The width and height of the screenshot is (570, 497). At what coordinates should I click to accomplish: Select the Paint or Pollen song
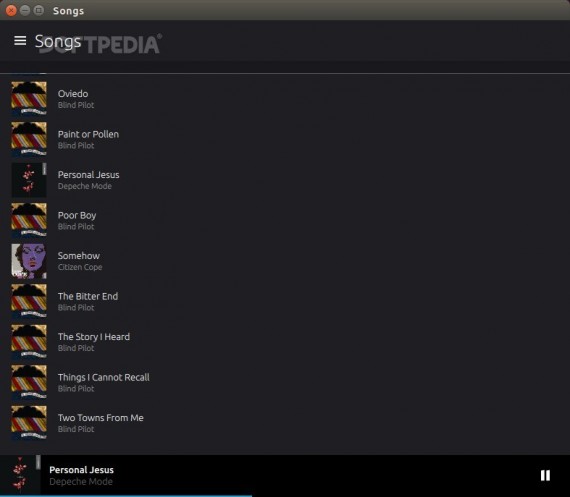[x=285, y=139]
